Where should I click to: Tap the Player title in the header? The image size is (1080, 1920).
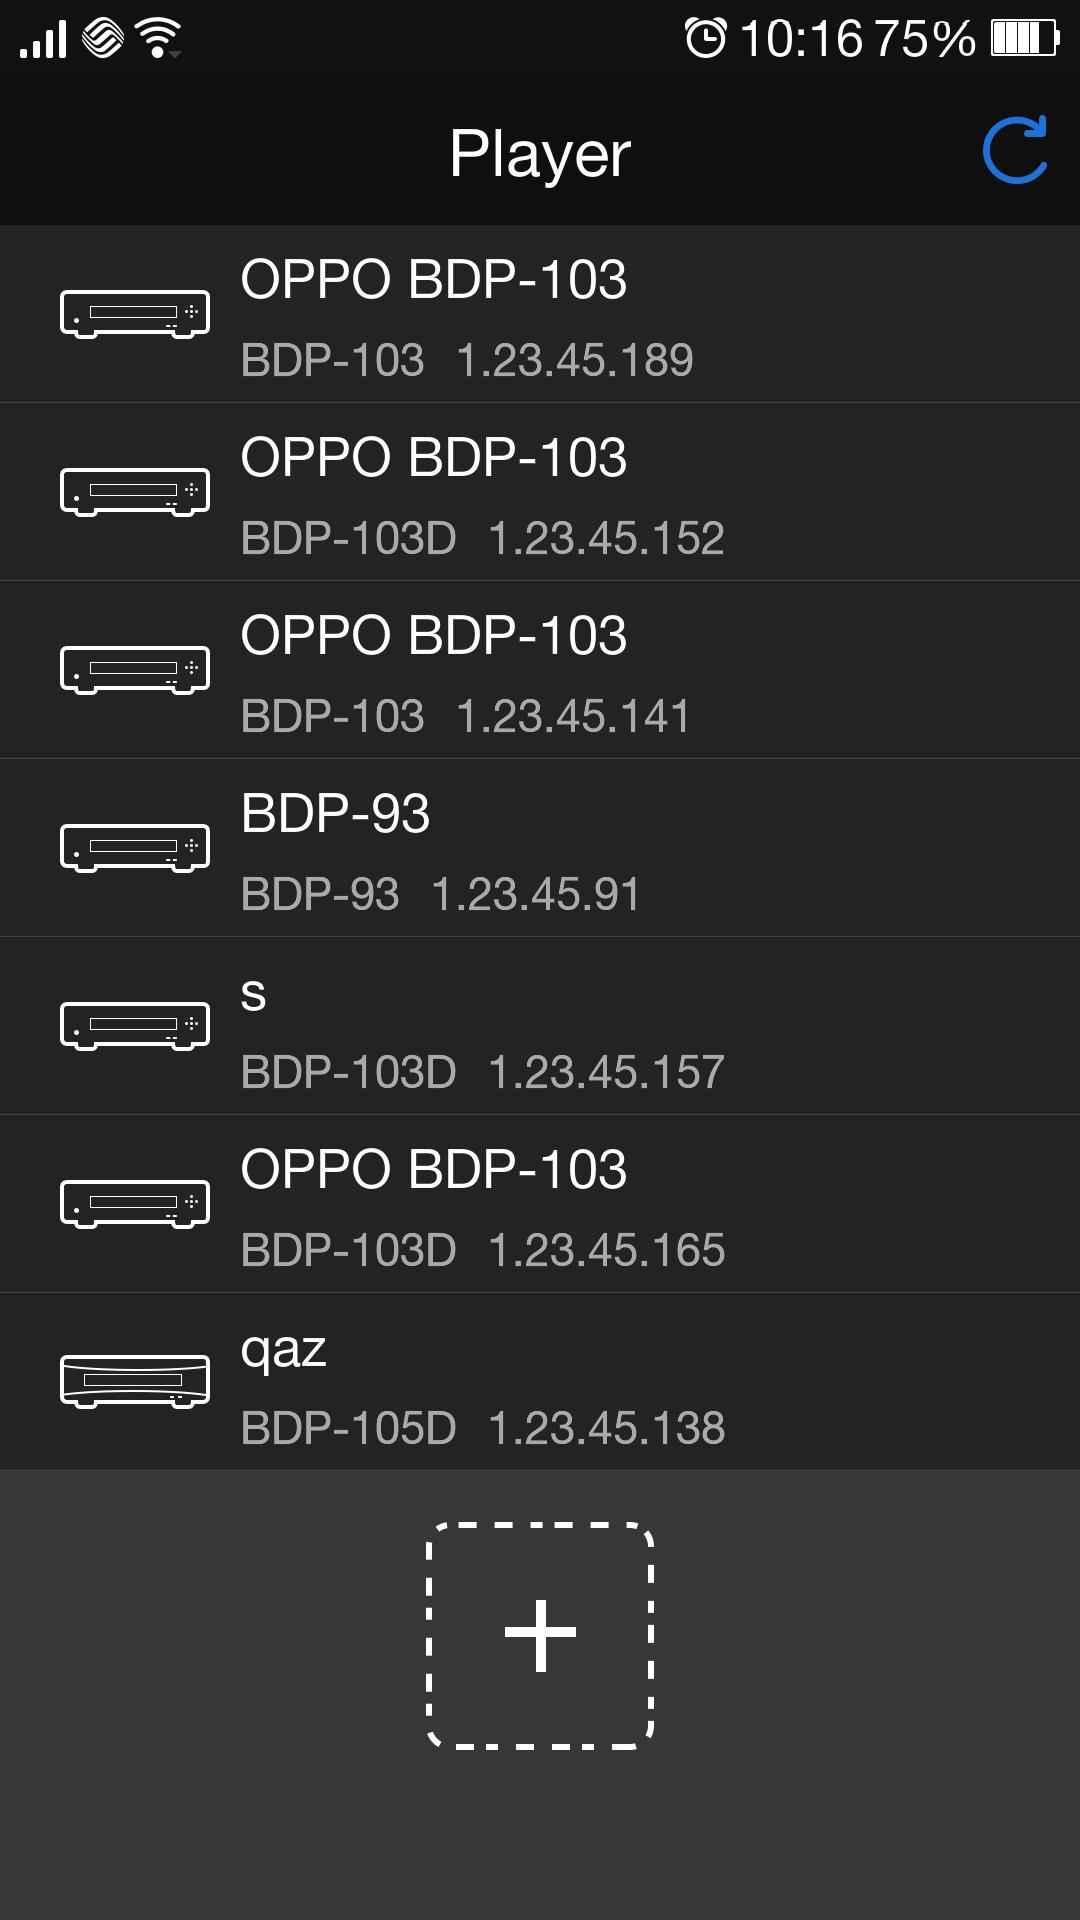(x=540, y=152)
